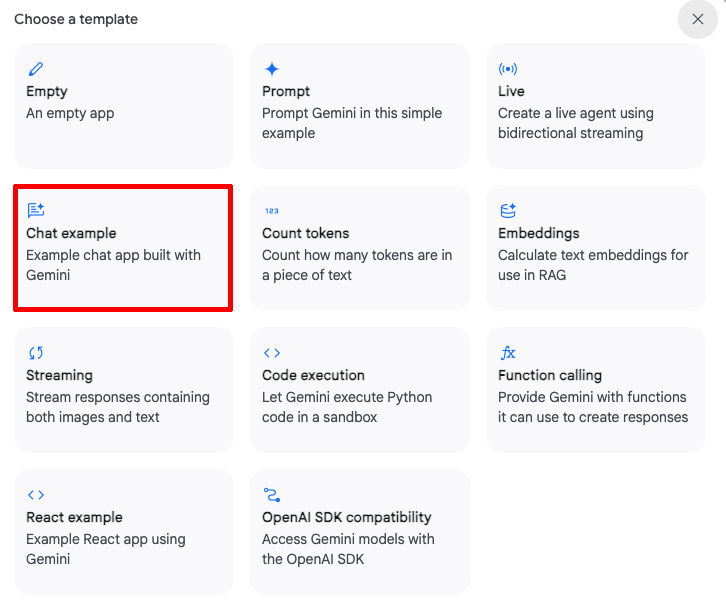
Task: Click the route icon on OpenAI SDK compatibility
Action: point(272,495)
